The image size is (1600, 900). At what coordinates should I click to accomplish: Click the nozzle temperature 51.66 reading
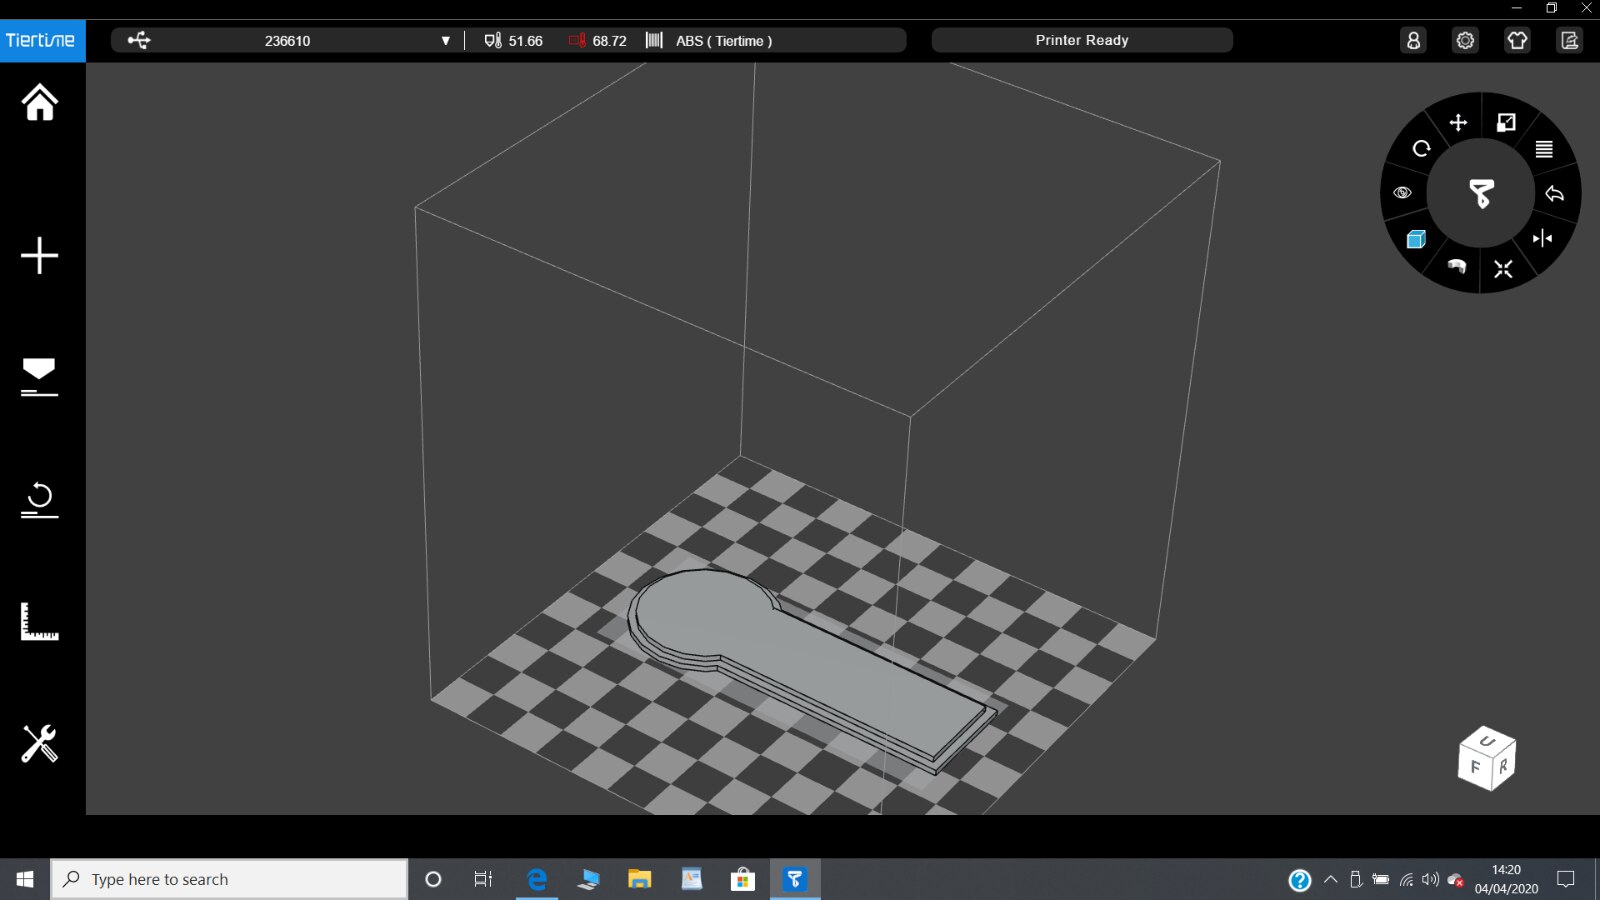[x=514, y=41]
